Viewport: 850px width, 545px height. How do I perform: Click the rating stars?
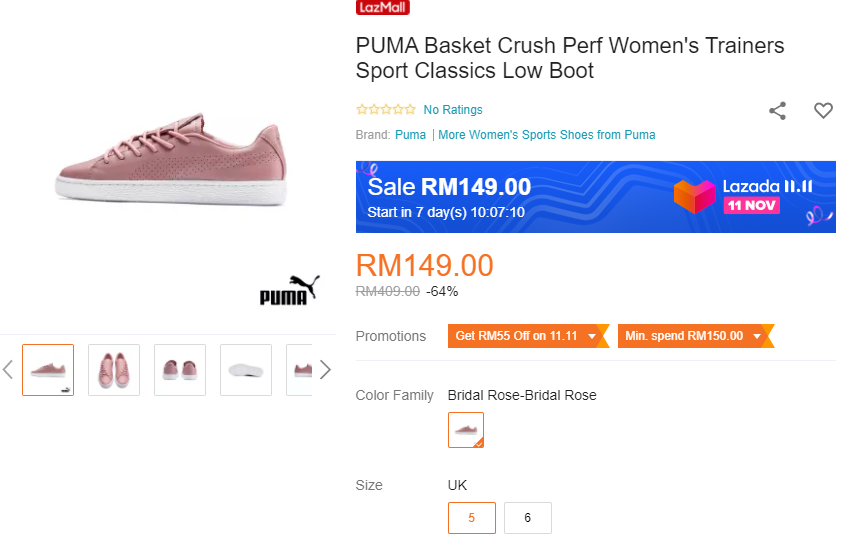[x=386, y=110]
